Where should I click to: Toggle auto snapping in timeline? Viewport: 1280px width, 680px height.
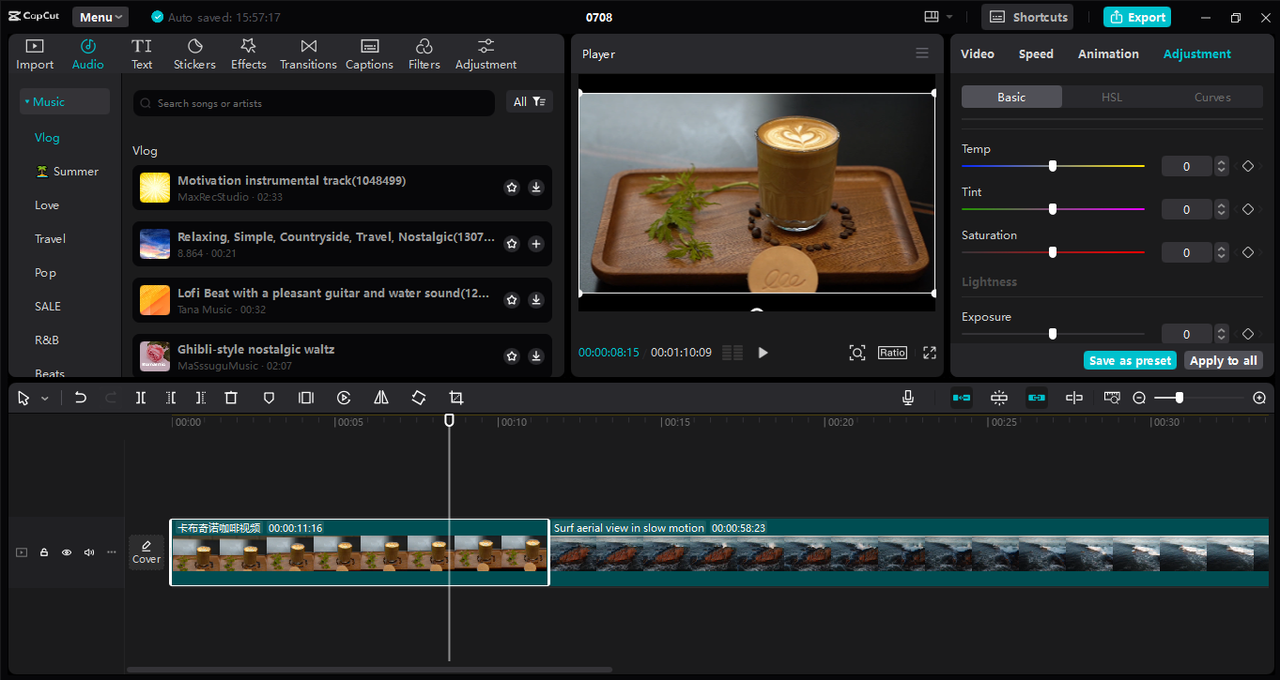click(999, 398)
